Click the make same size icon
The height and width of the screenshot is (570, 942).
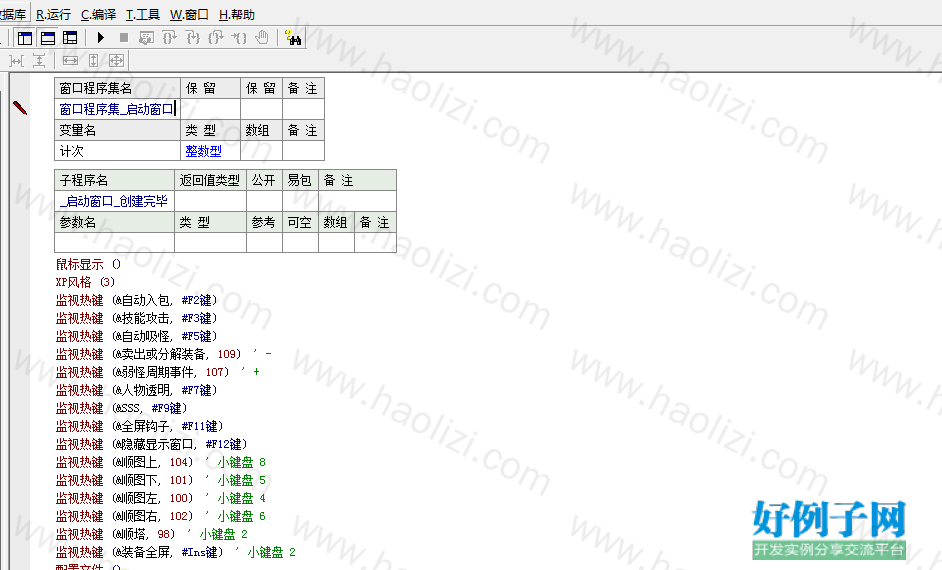pyautogui.click(x=116, y=61)
